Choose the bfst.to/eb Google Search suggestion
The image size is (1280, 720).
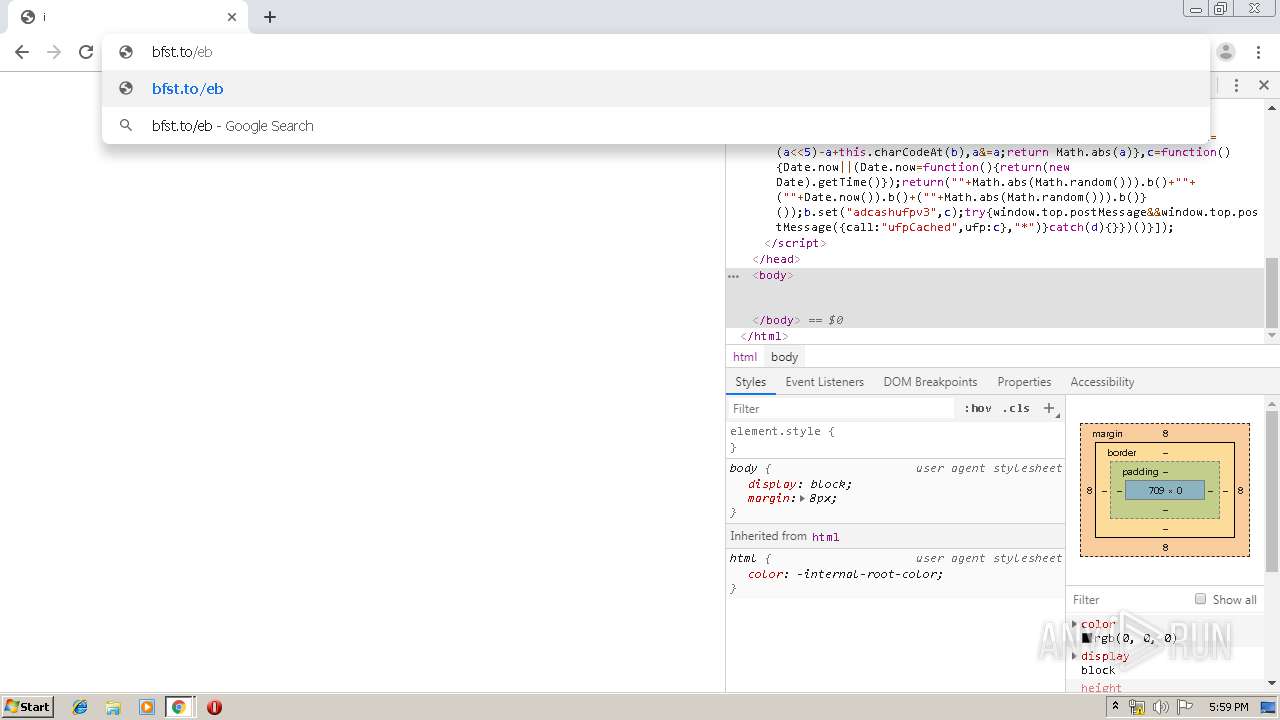655,126
